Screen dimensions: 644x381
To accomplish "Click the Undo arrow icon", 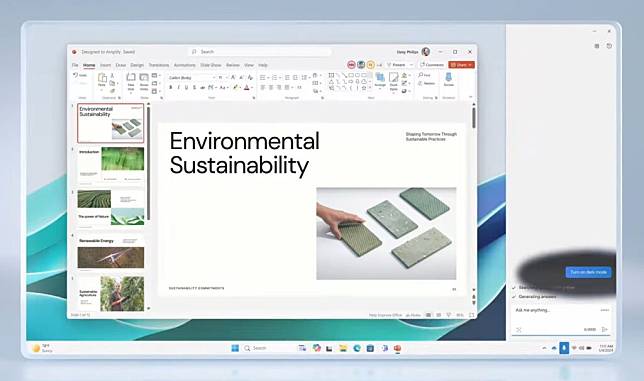I will point(76,75).
